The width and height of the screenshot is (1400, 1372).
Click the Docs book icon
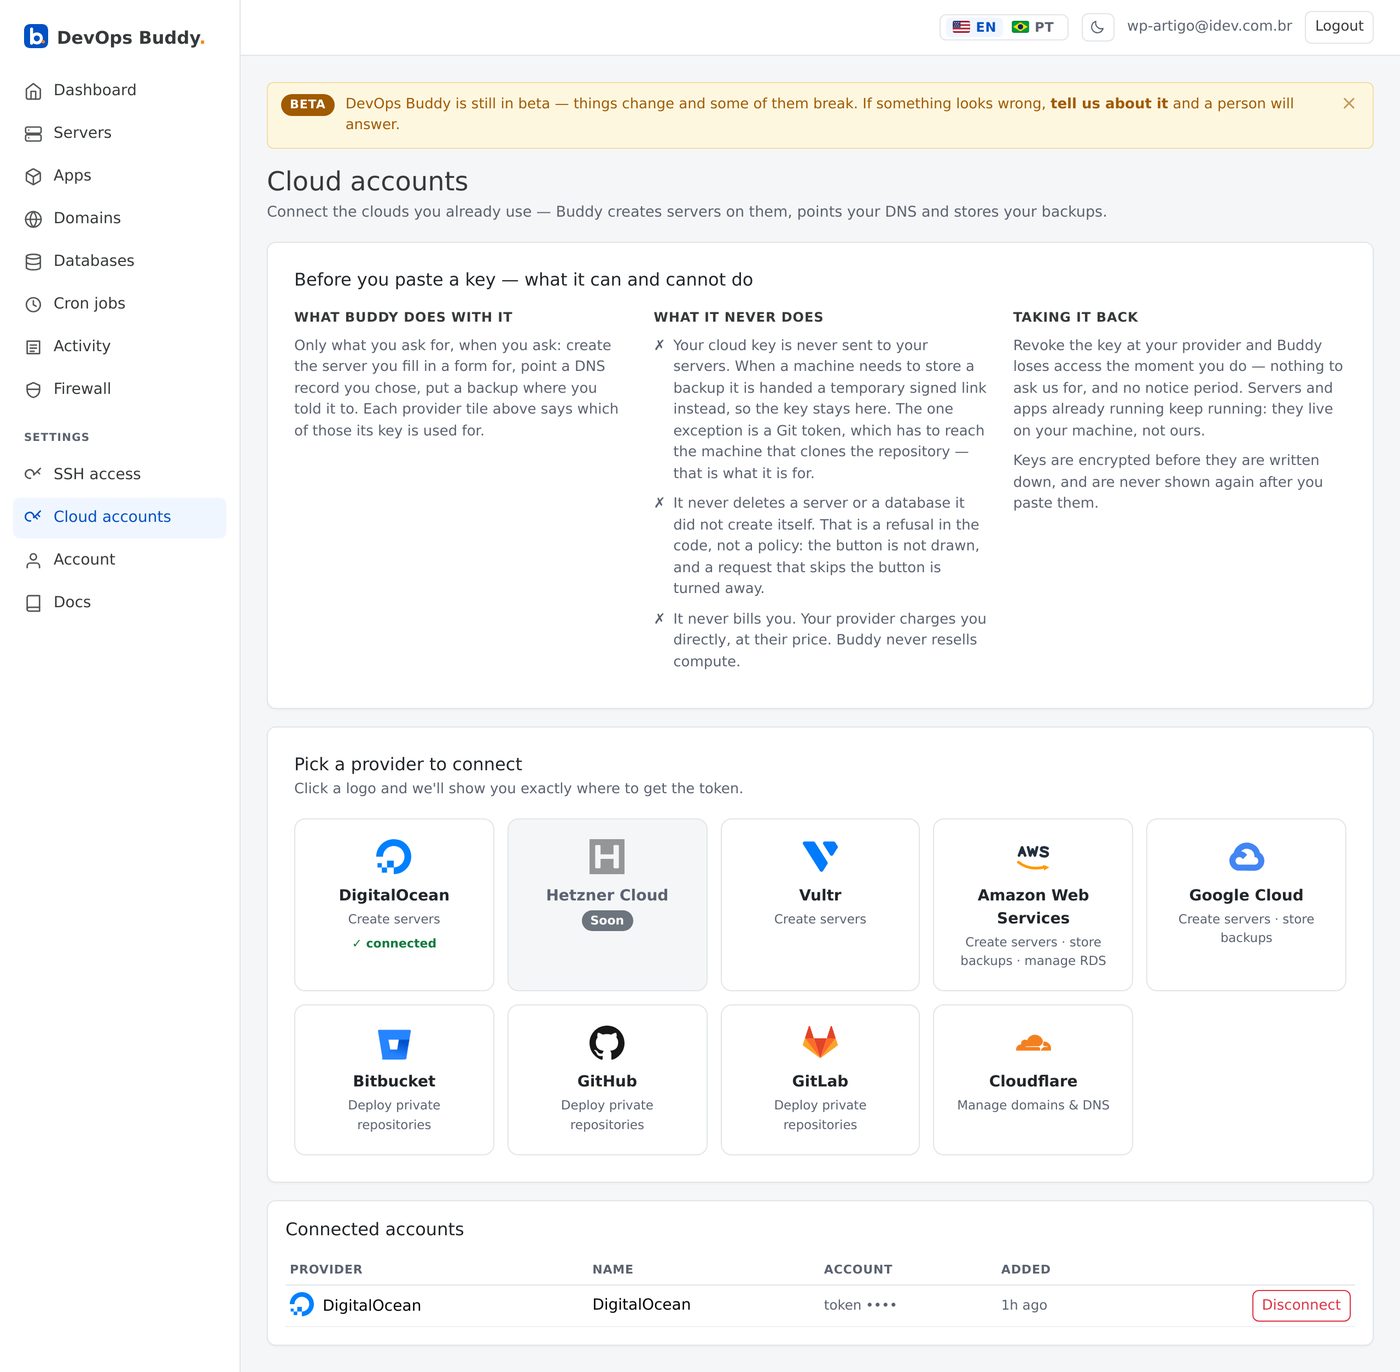(33, 603)
